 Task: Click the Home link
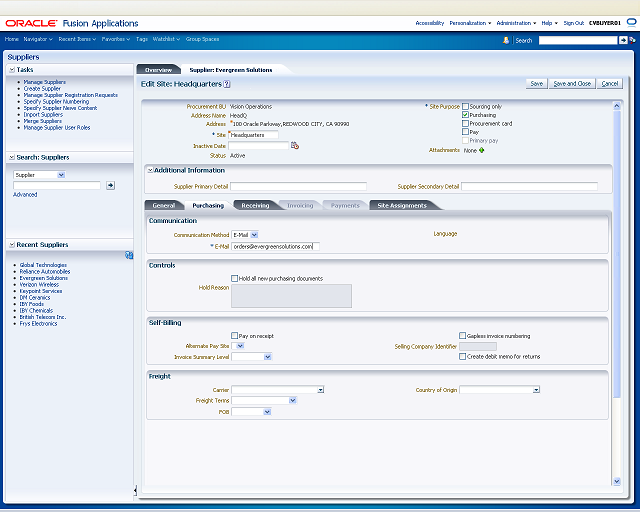[11, 39]
